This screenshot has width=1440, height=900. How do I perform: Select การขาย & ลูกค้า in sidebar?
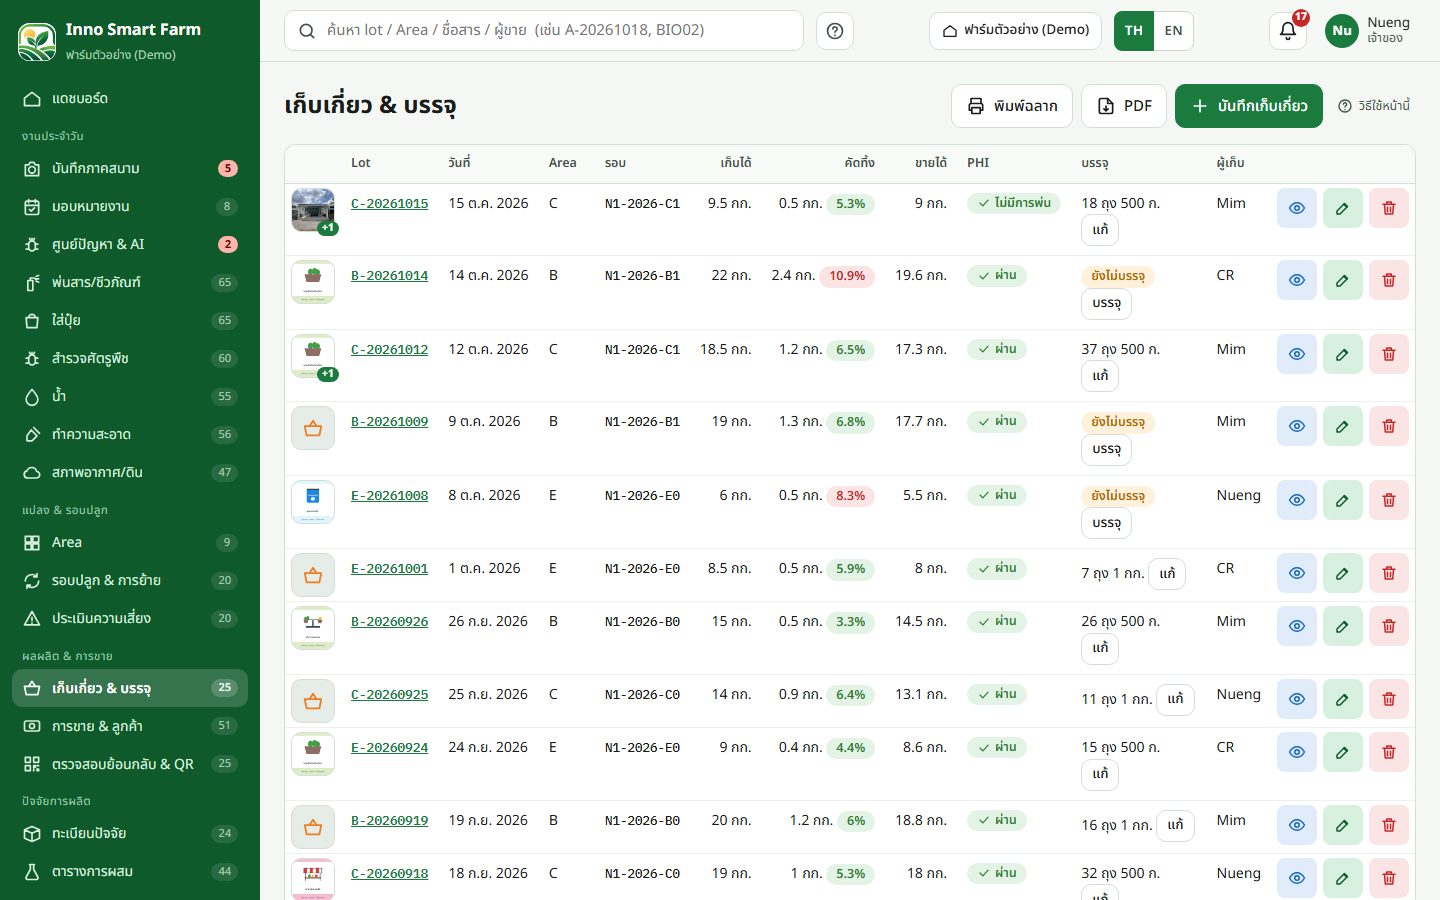(x=130, y=726)
